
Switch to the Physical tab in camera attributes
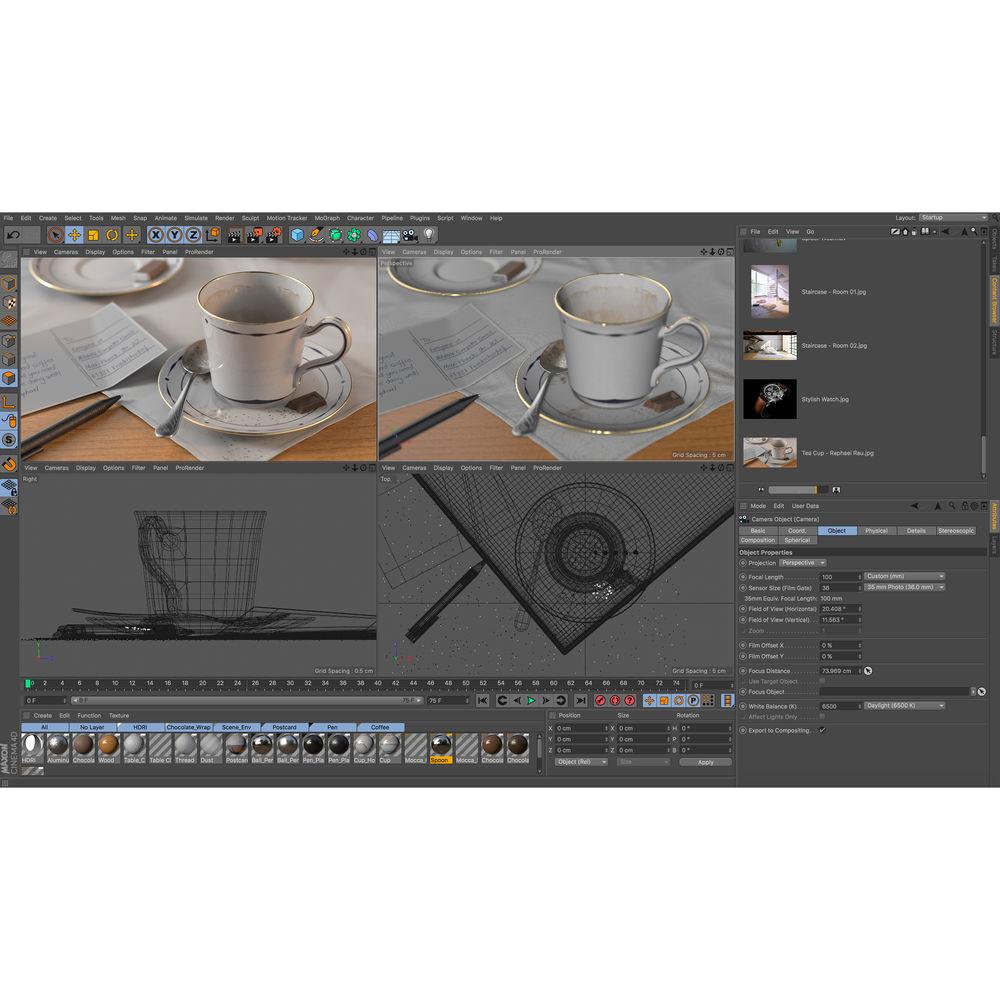[x=875, y=530]
